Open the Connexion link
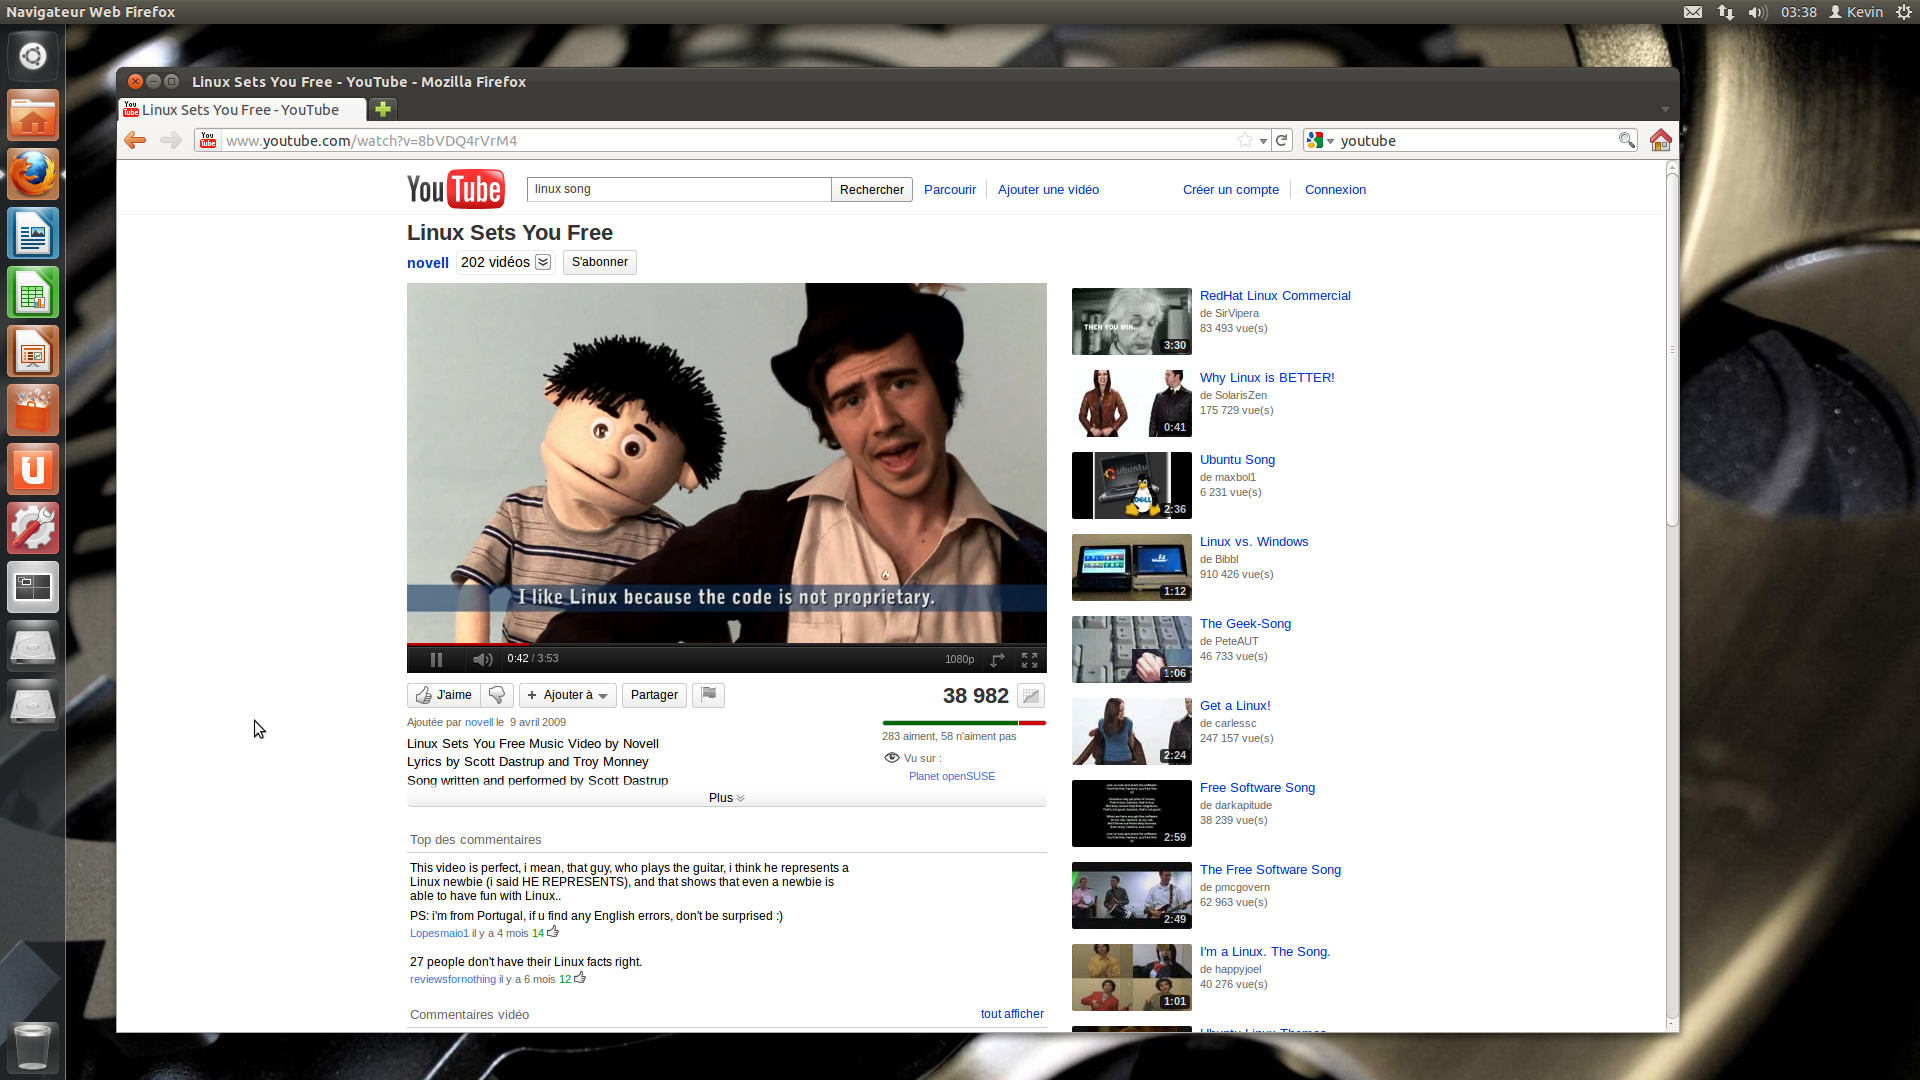Screen dimensions: 1920x1080 [1334, 190]
